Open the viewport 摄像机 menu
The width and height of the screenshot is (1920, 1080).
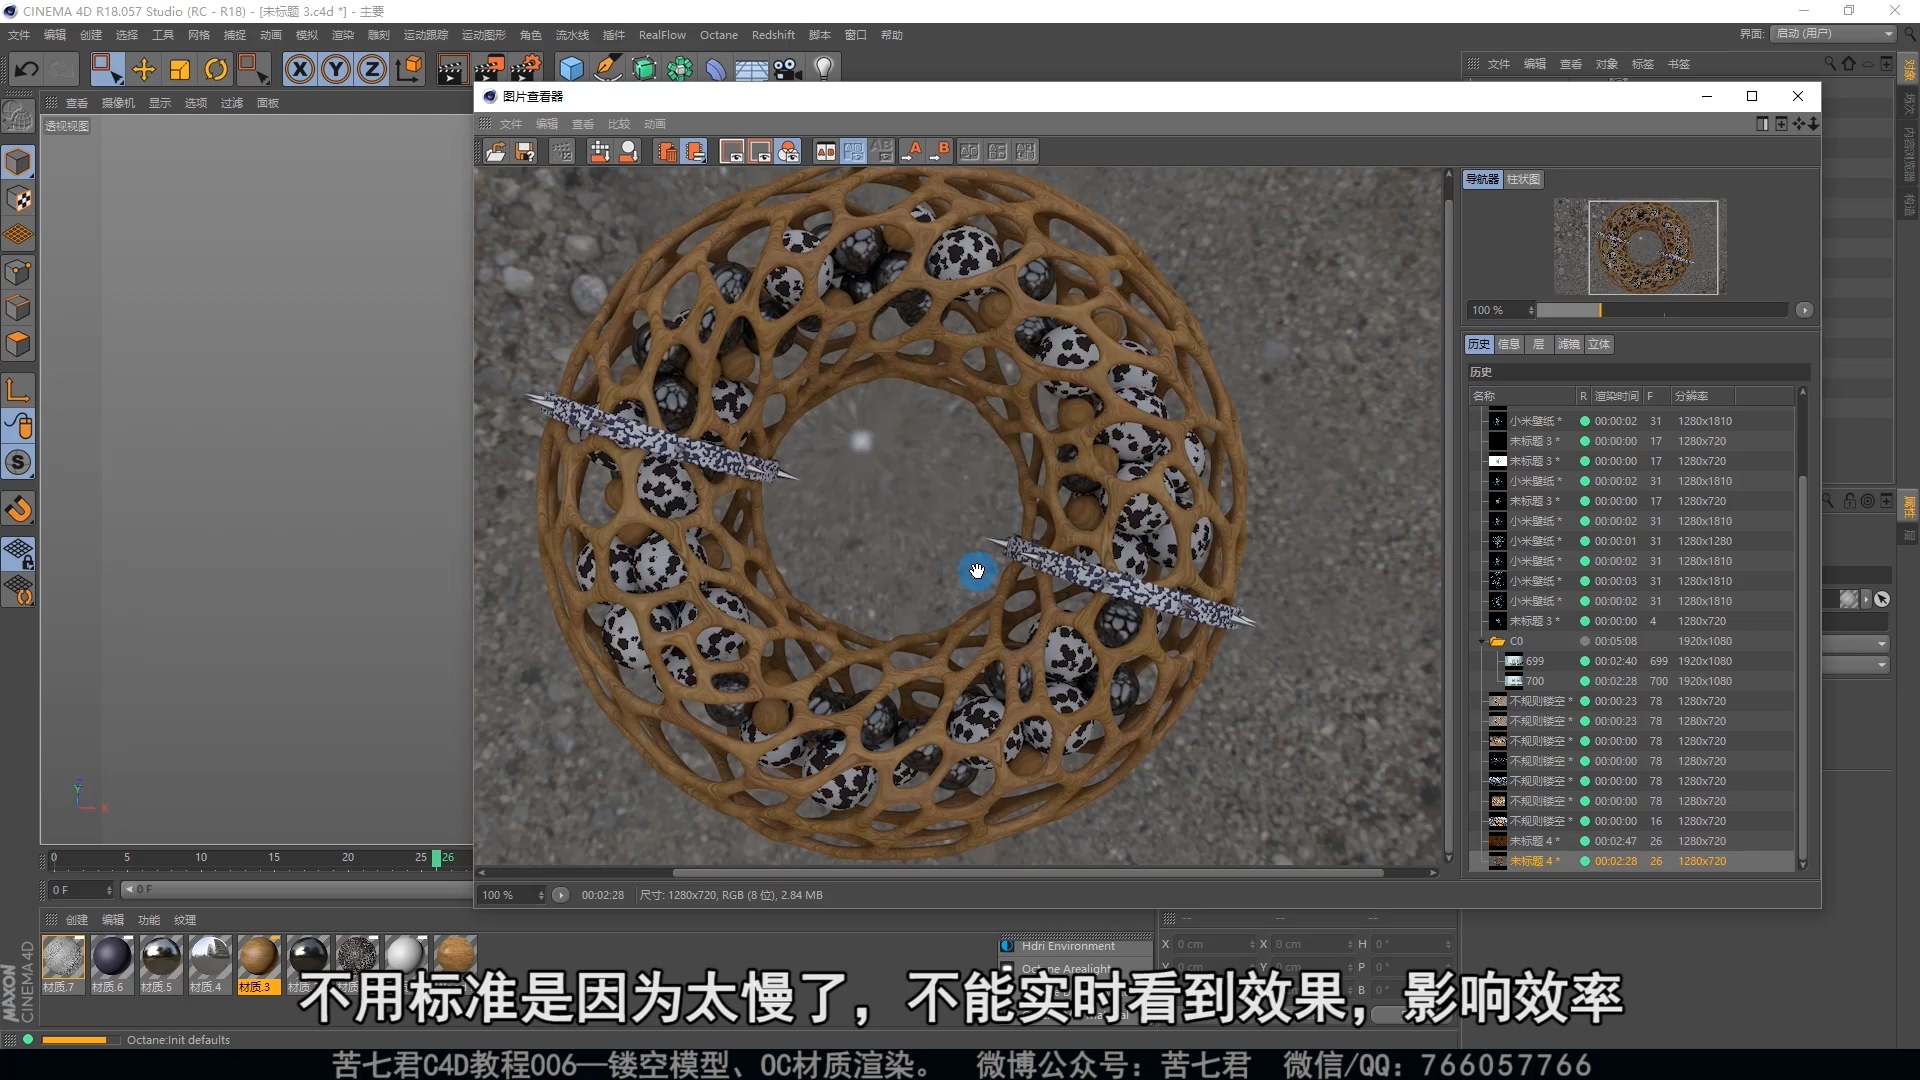pyautogui.click(x=118, y=103)
